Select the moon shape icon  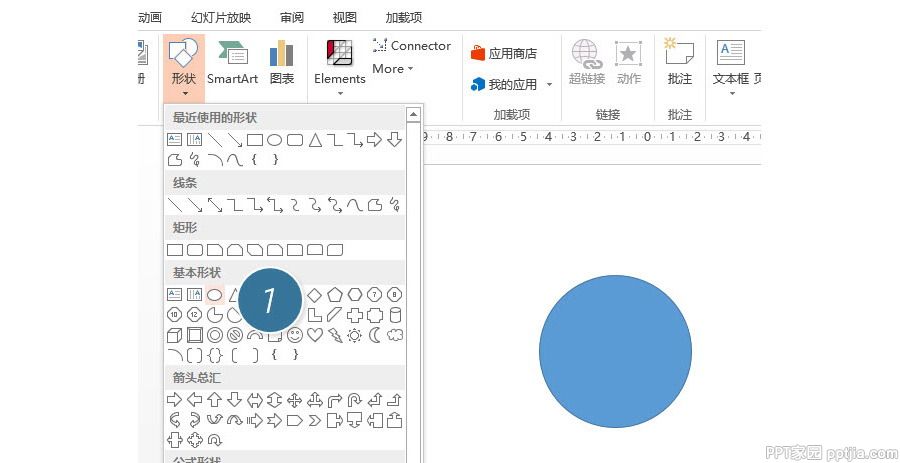(375, 335)
